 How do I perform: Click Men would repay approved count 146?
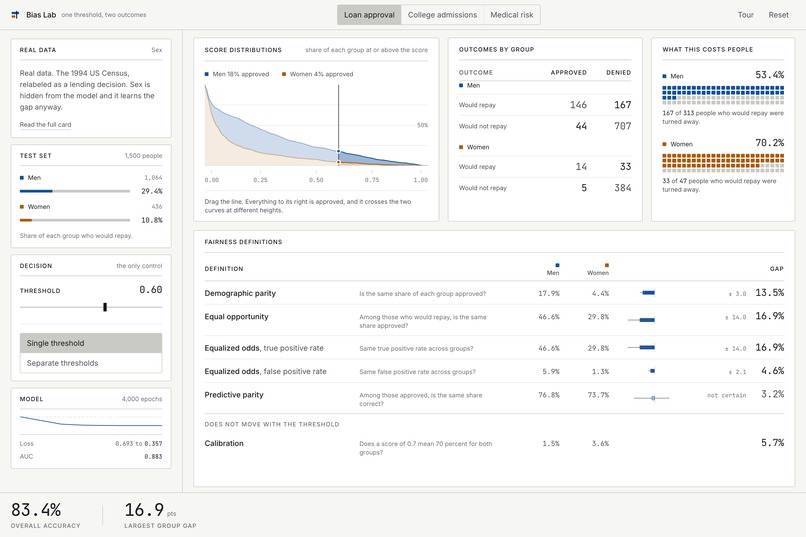click(x=578, y=105)
